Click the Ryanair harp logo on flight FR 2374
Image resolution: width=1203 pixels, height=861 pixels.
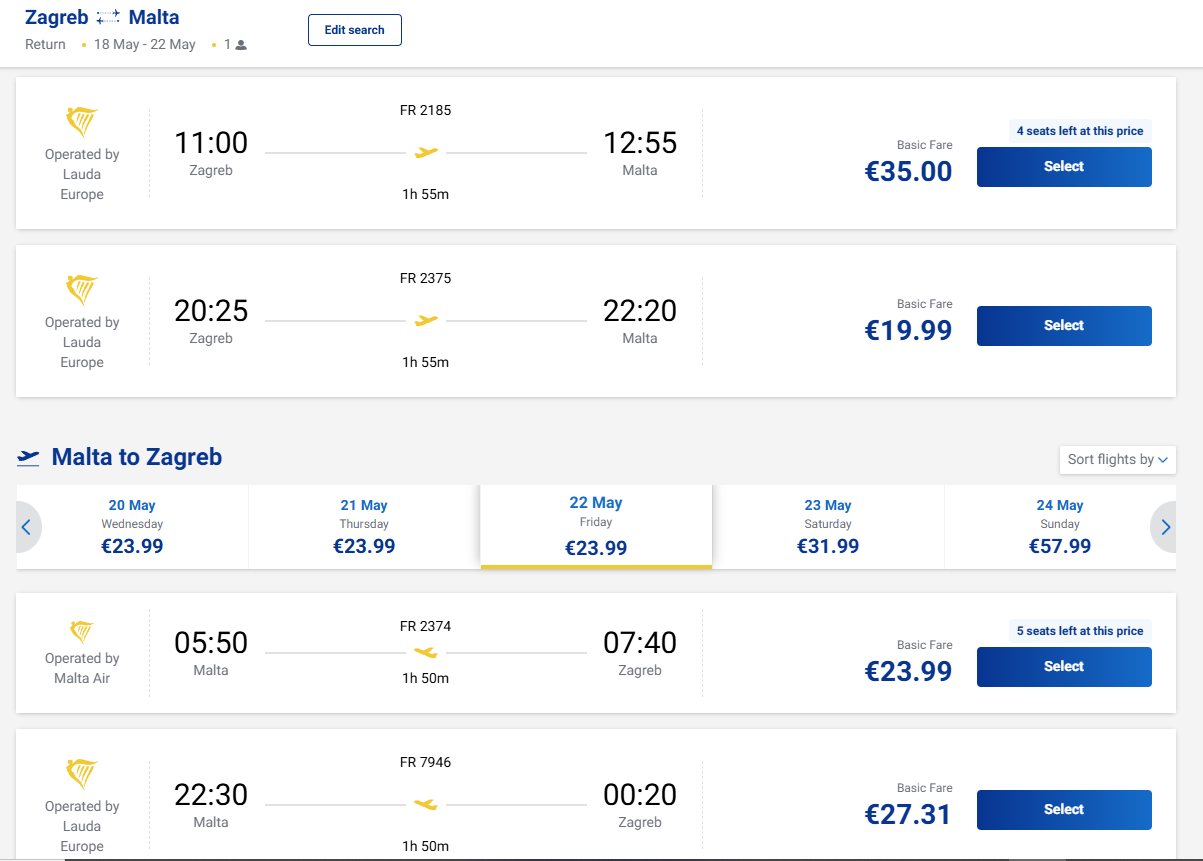(82, 631)
